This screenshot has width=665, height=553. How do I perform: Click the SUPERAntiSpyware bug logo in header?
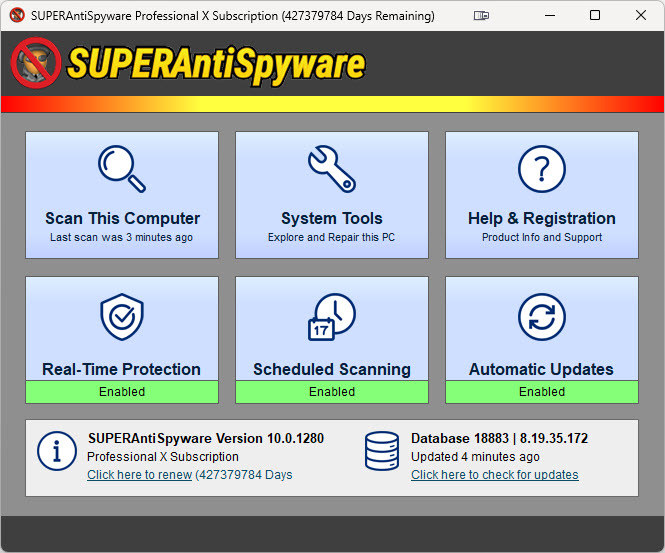(35, 63)
